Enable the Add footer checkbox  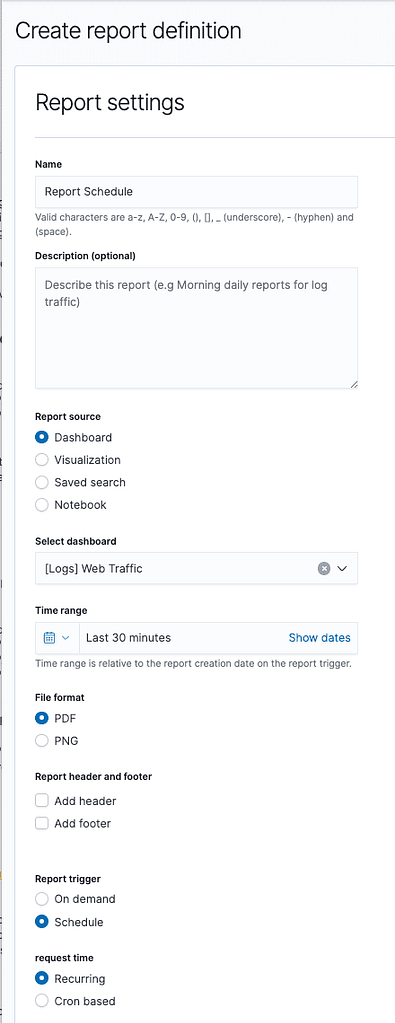pos(42,823)
